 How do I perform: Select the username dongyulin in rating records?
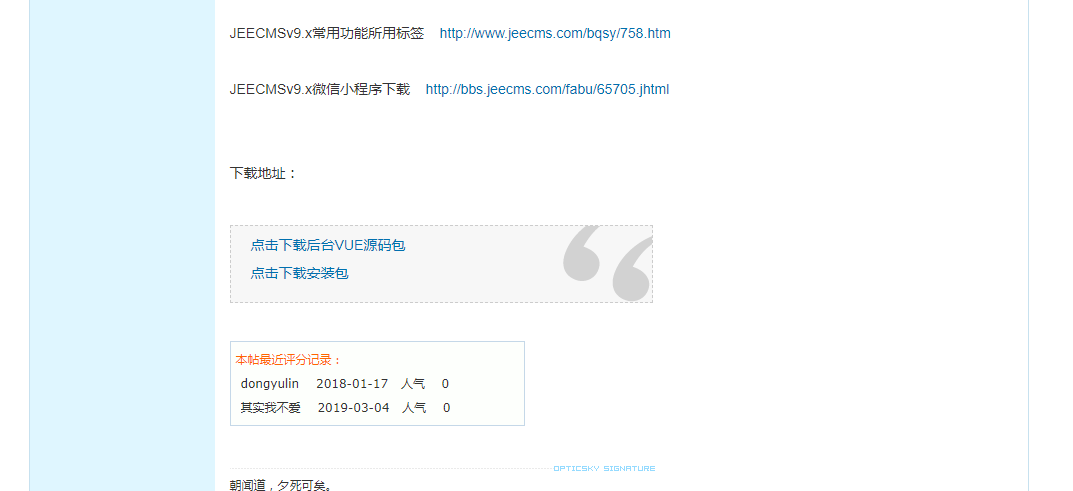click(x=270, y=384)
